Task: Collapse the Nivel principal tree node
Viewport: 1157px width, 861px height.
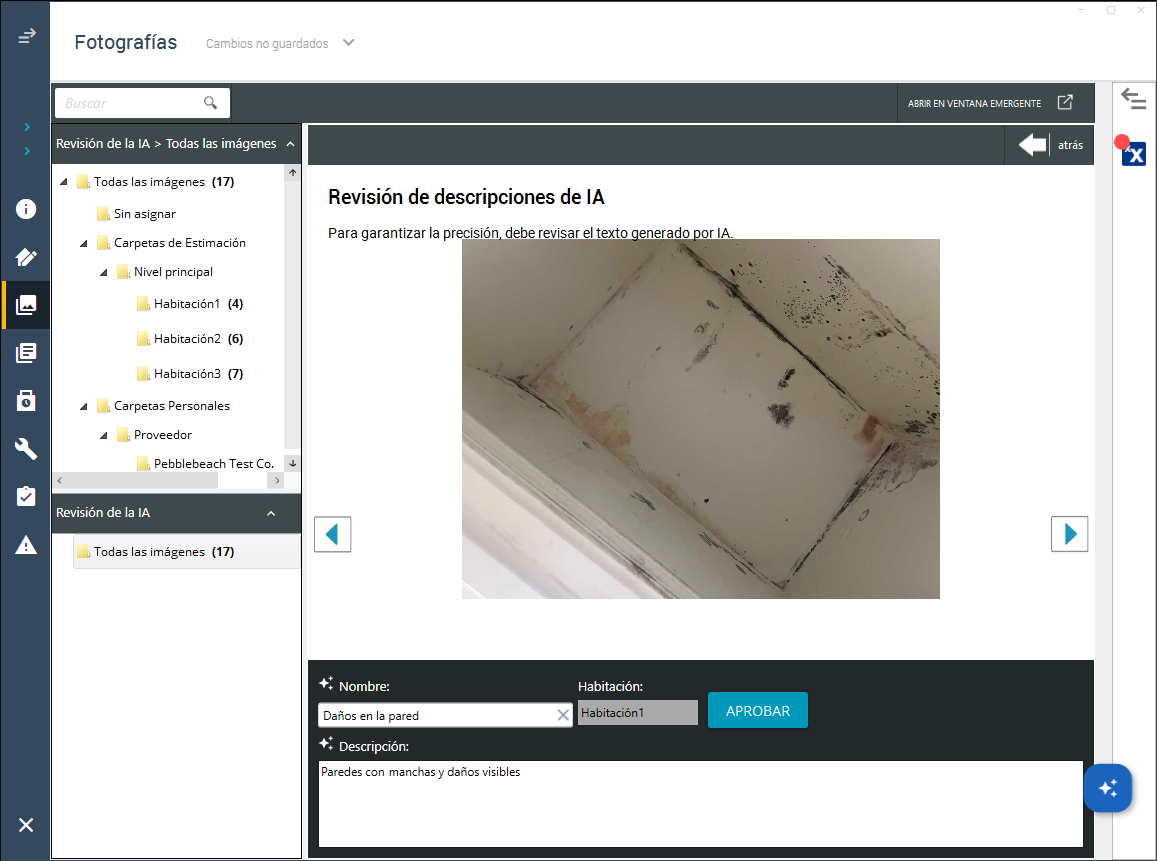Action: [103, 272]
